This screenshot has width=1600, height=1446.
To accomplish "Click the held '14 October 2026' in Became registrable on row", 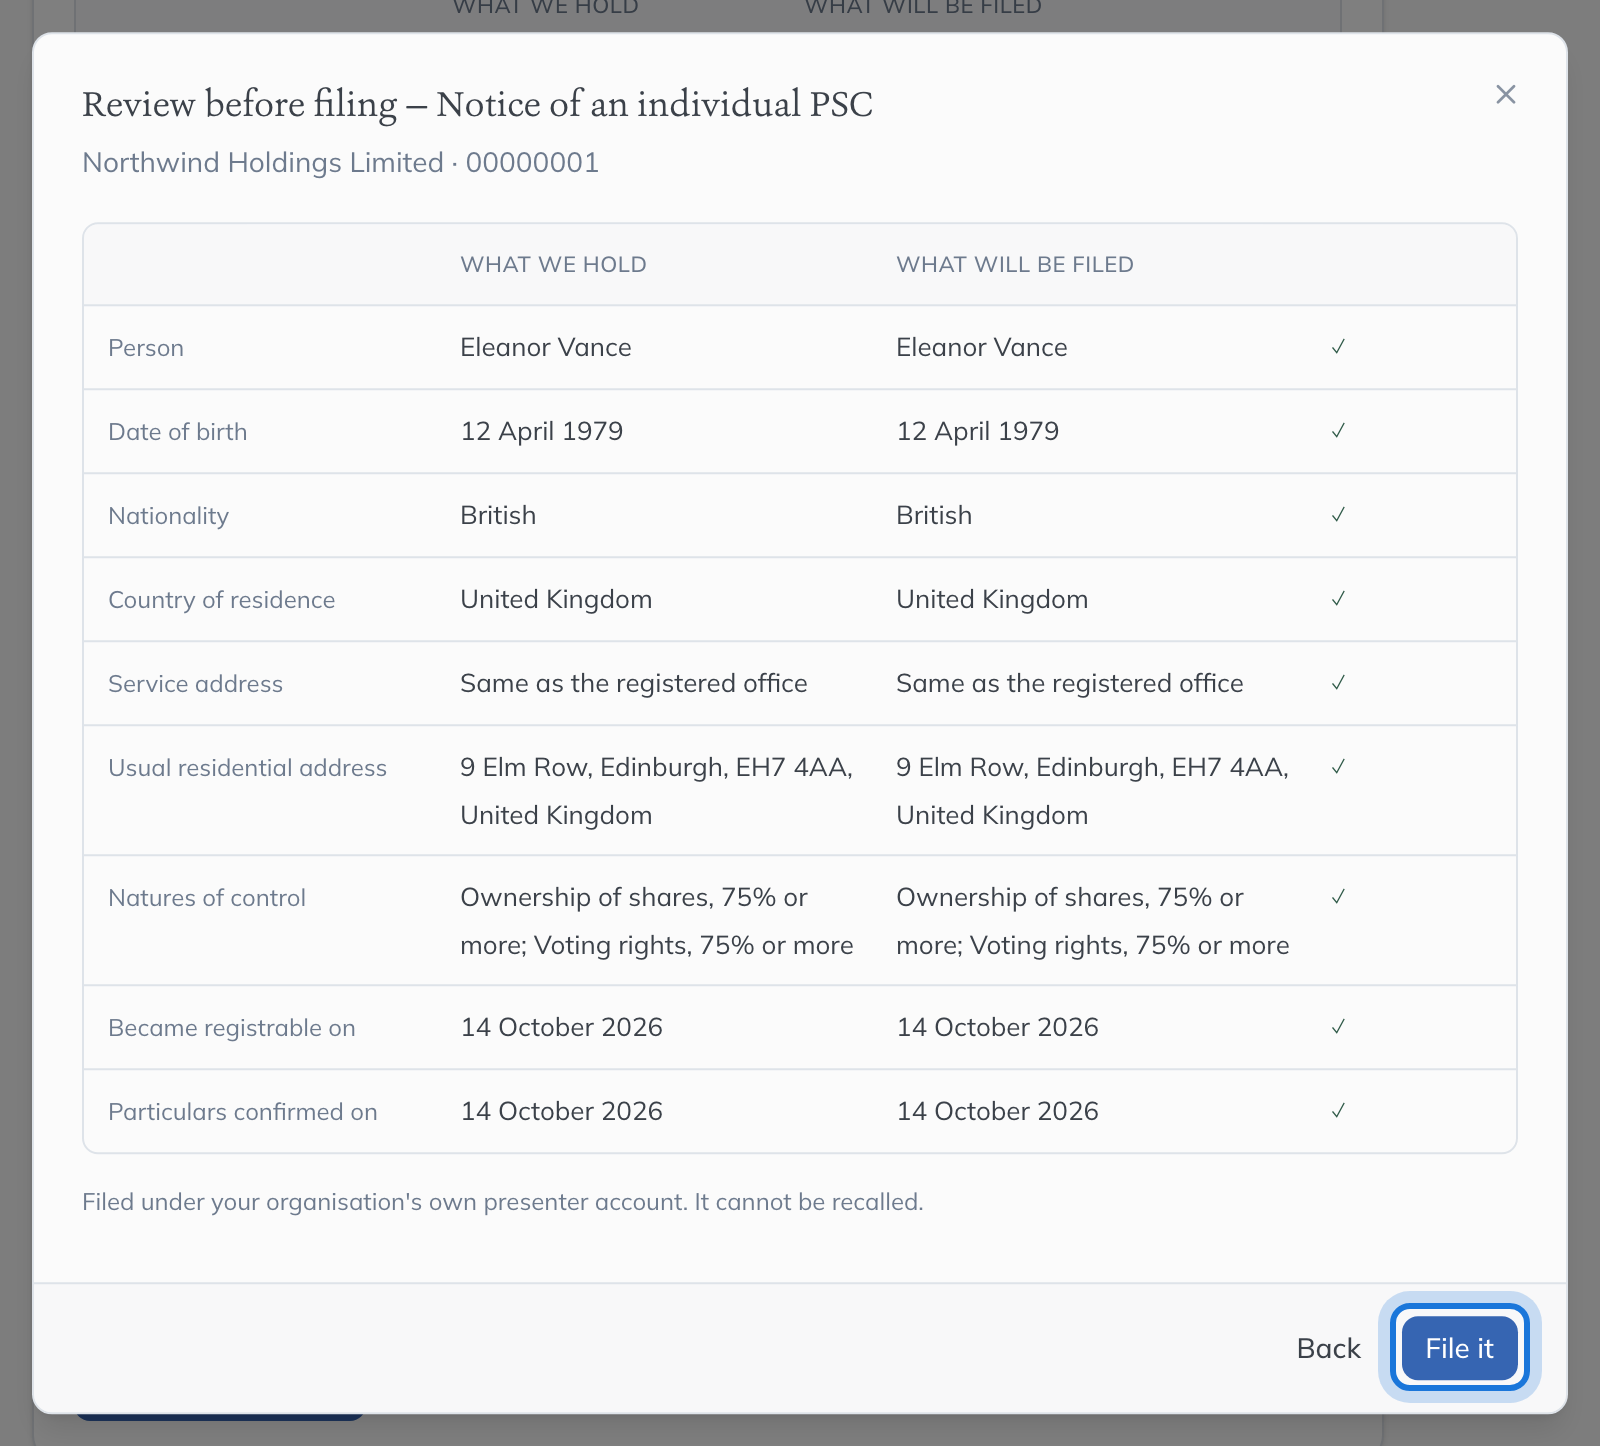I will coord(561,1027).
